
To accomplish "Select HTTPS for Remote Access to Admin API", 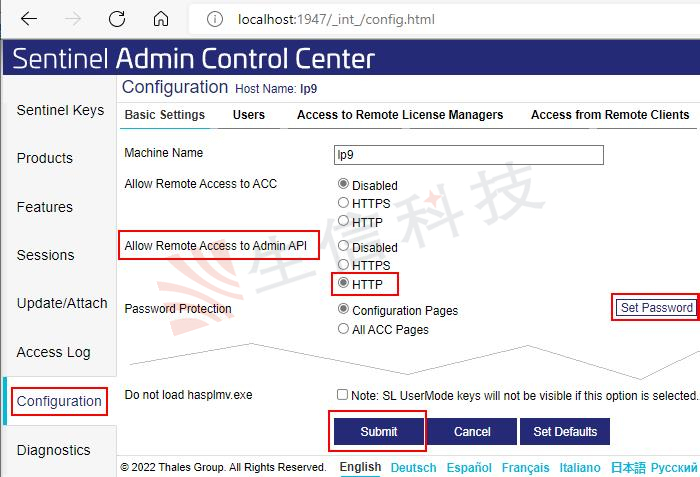I will tap(343, 264).
